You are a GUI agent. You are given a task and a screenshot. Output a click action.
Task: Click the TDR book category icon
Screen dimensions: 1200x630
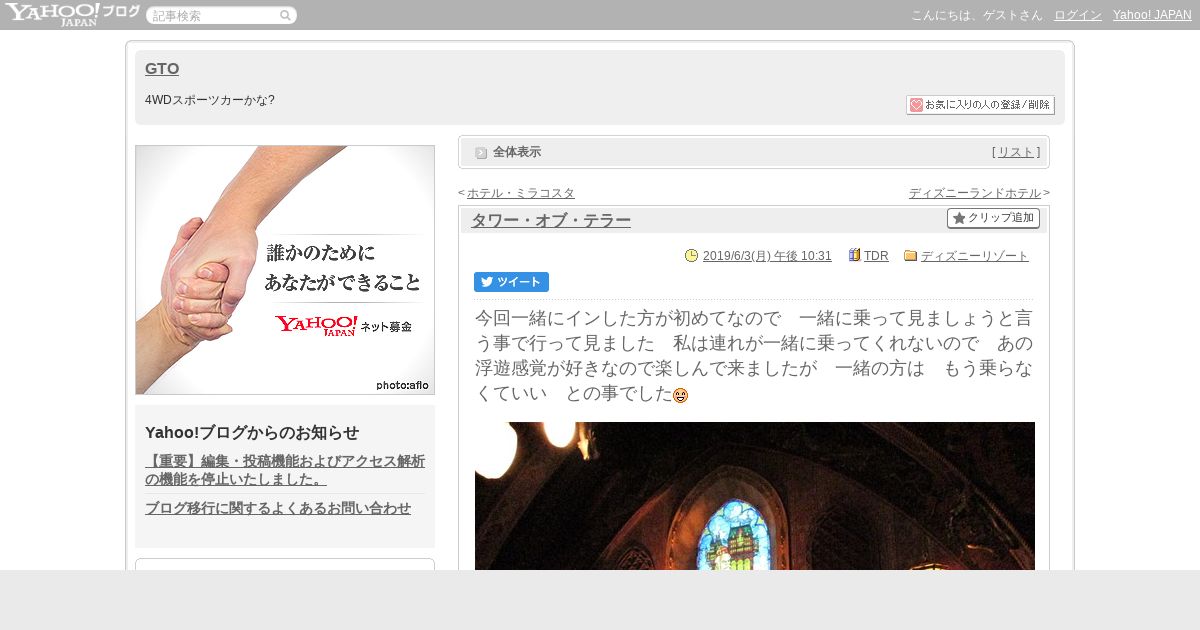pos(855,255)
